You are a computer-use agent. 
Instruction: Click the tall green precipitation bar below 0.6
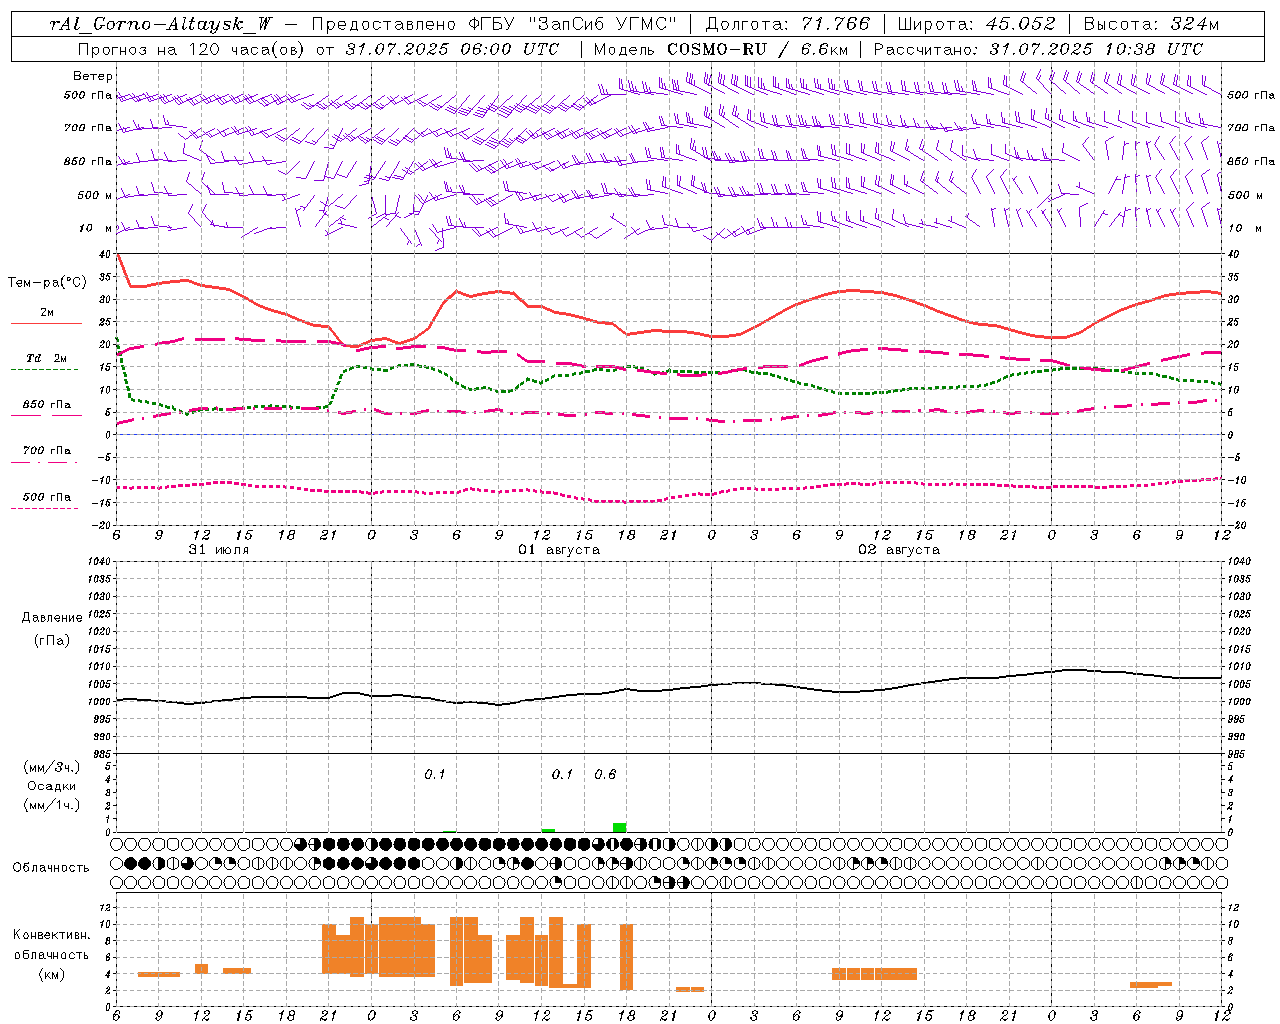[620, 827]
